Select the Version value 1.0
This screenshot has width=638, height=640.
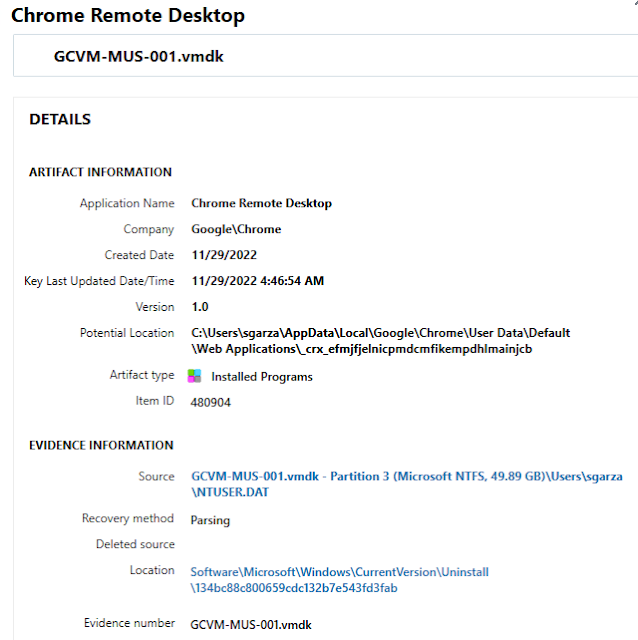pos(200,307)
